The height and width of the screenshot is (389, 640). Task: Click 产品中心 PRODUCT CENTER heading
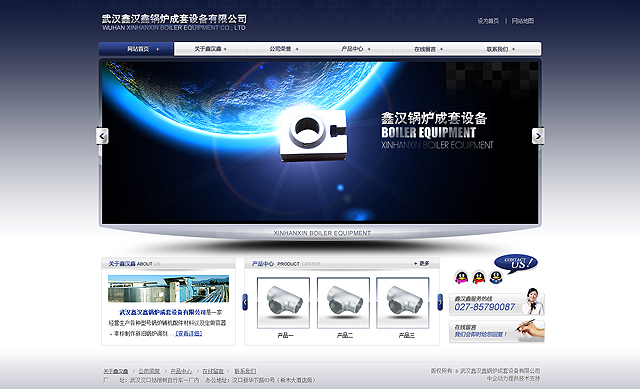click(x=286, y=264)
